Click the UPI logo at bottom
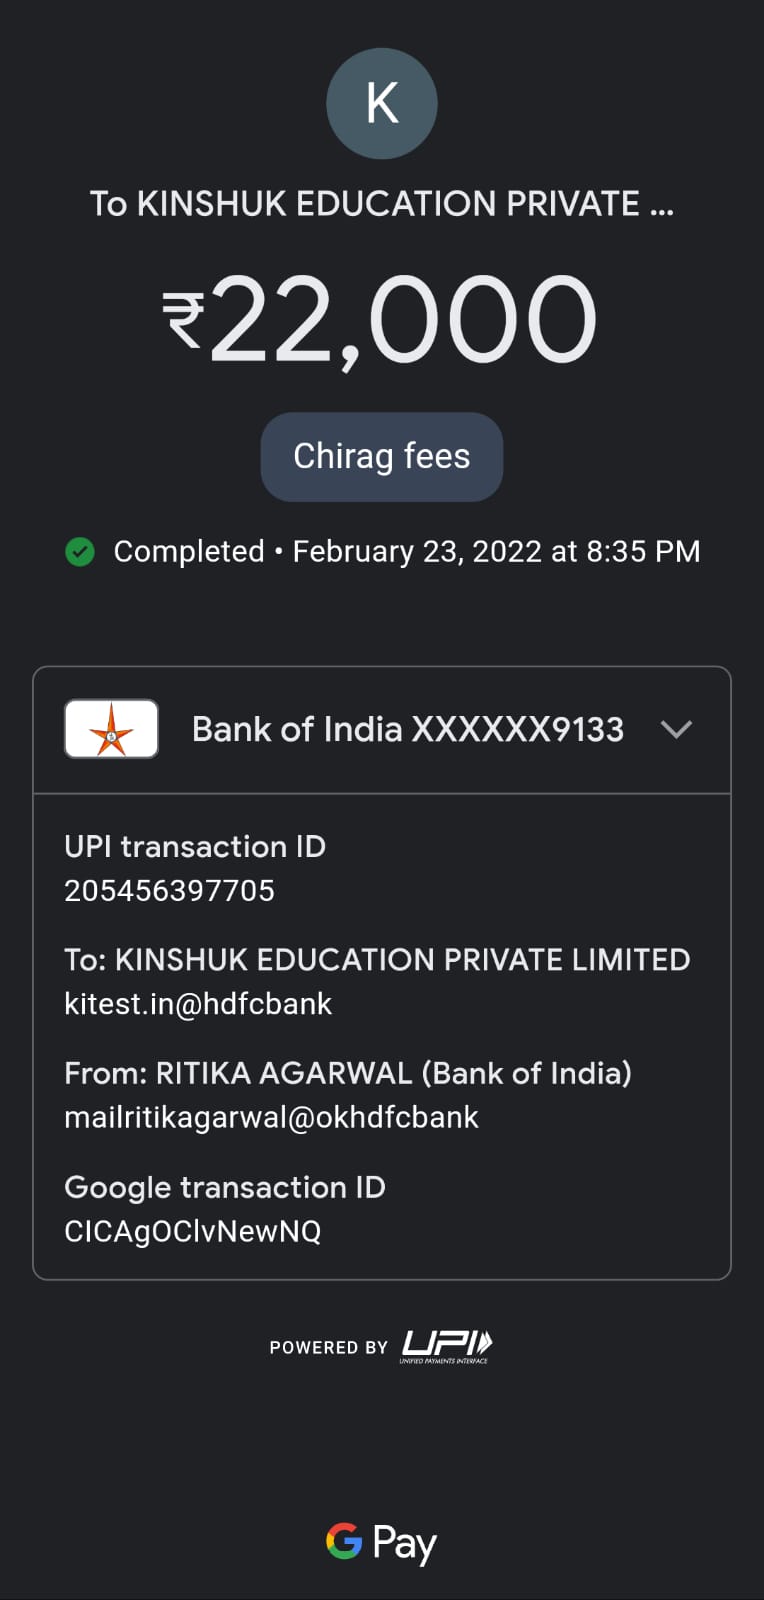764x1600 pixels. (x=446, y=1346)
